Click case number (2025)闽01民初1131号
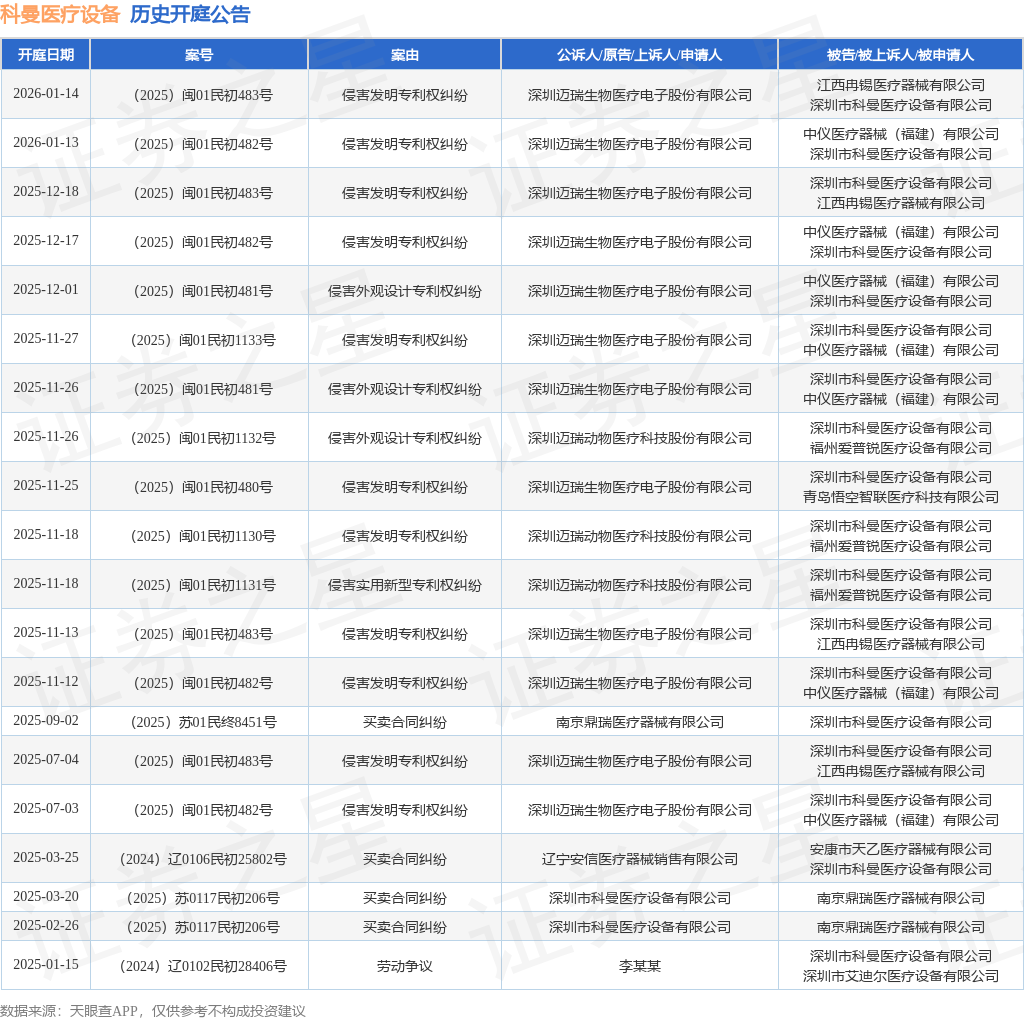The image size is (1024, 1020). tap(202, 585)
